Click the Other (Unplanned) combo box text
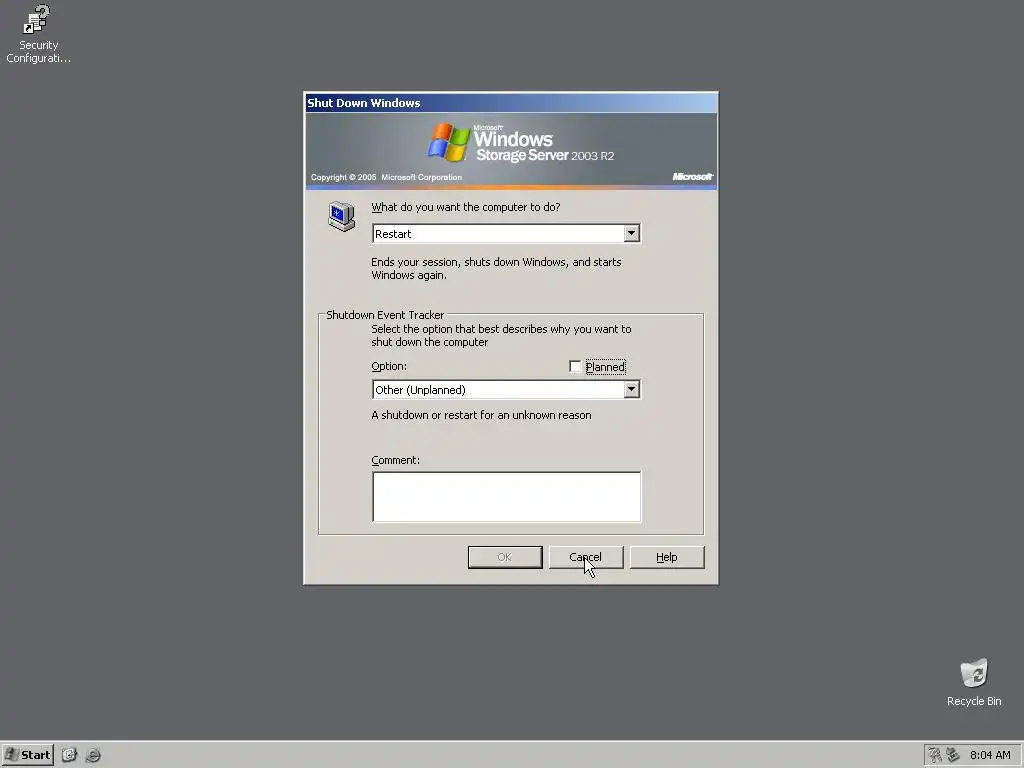Image resolution: width=1024 pixels, height=768 pixels. point(420,390)
